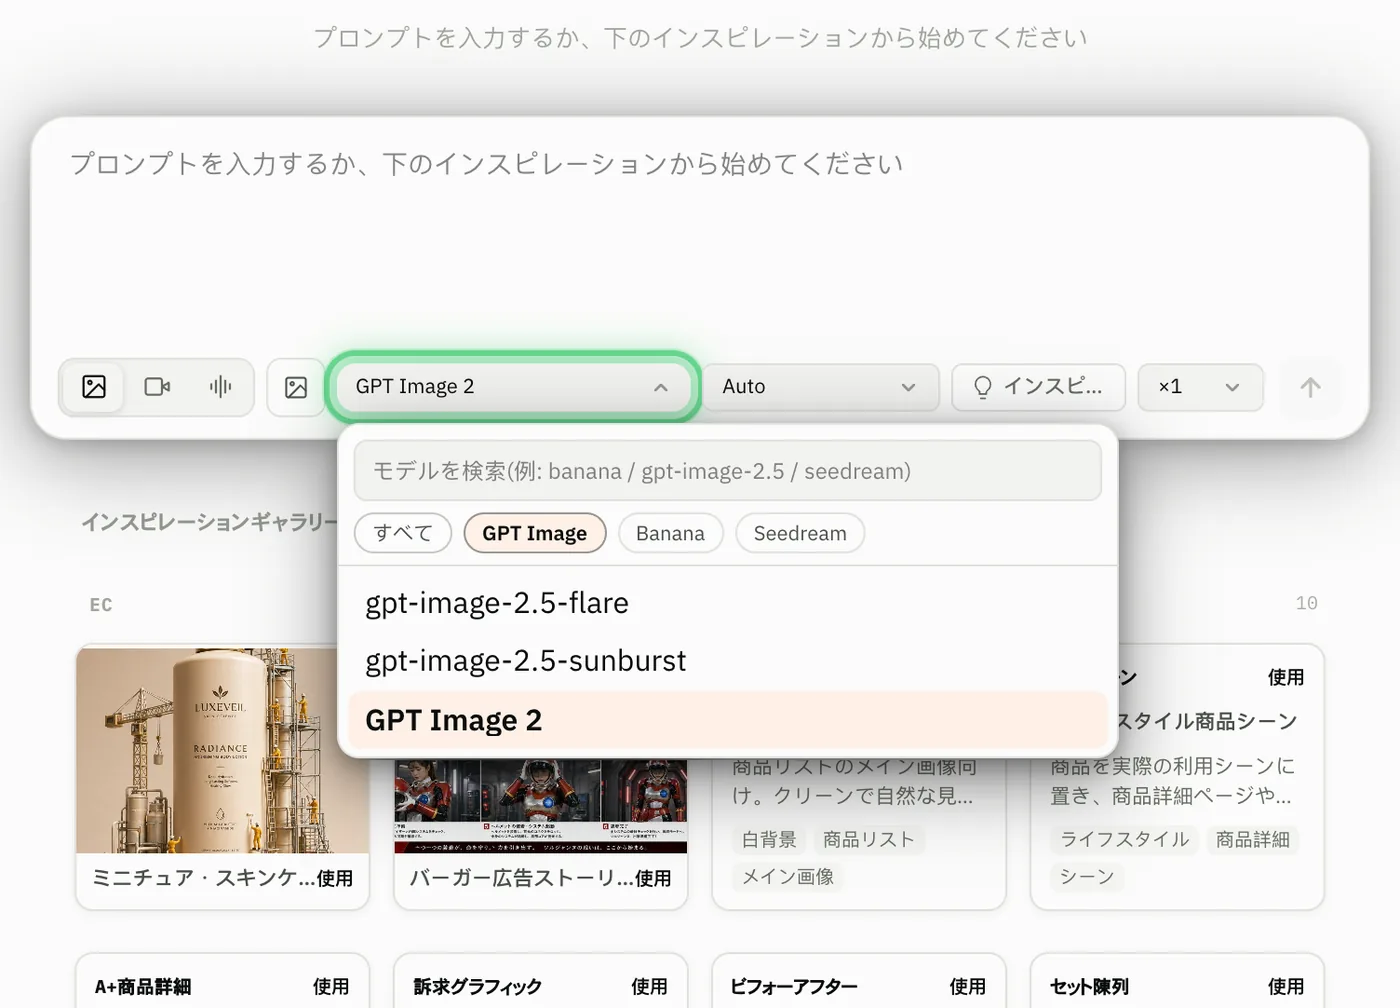This screenshot has width=1400, height=1008.
Task: Send prompt with the up arrow button
Action: tap(1310, 387)
